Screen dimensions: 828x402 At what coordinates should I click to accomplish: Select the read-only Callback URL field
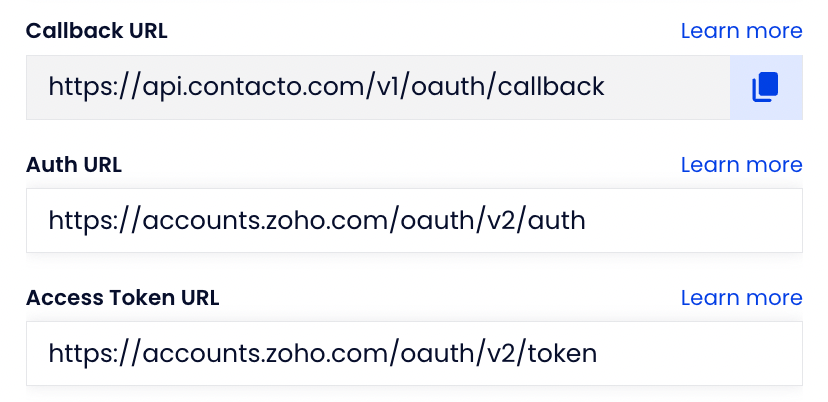coord(378,87)
